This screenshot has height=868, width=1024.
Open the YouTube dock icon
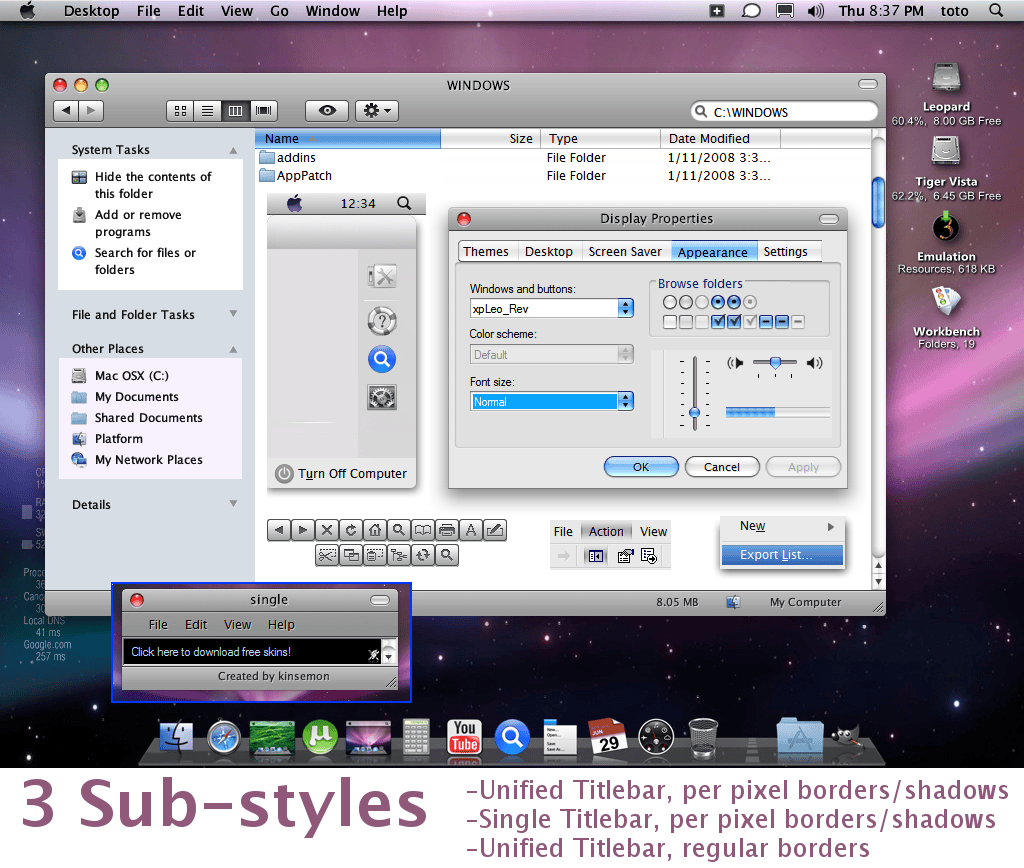point(464,737)
